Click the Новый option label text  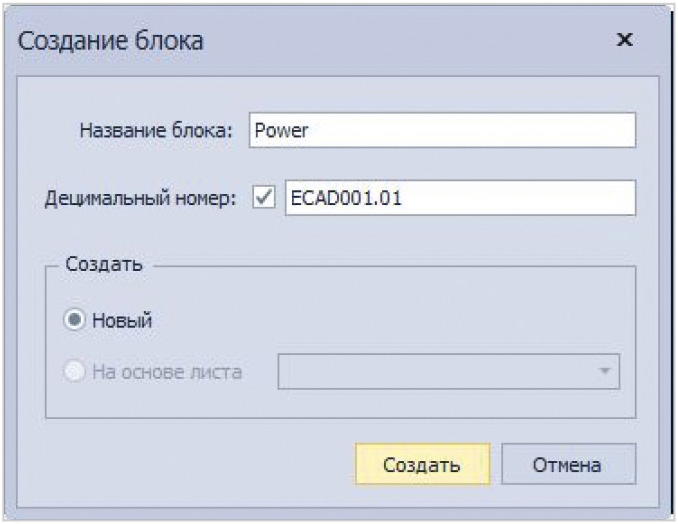coord(122,321)
